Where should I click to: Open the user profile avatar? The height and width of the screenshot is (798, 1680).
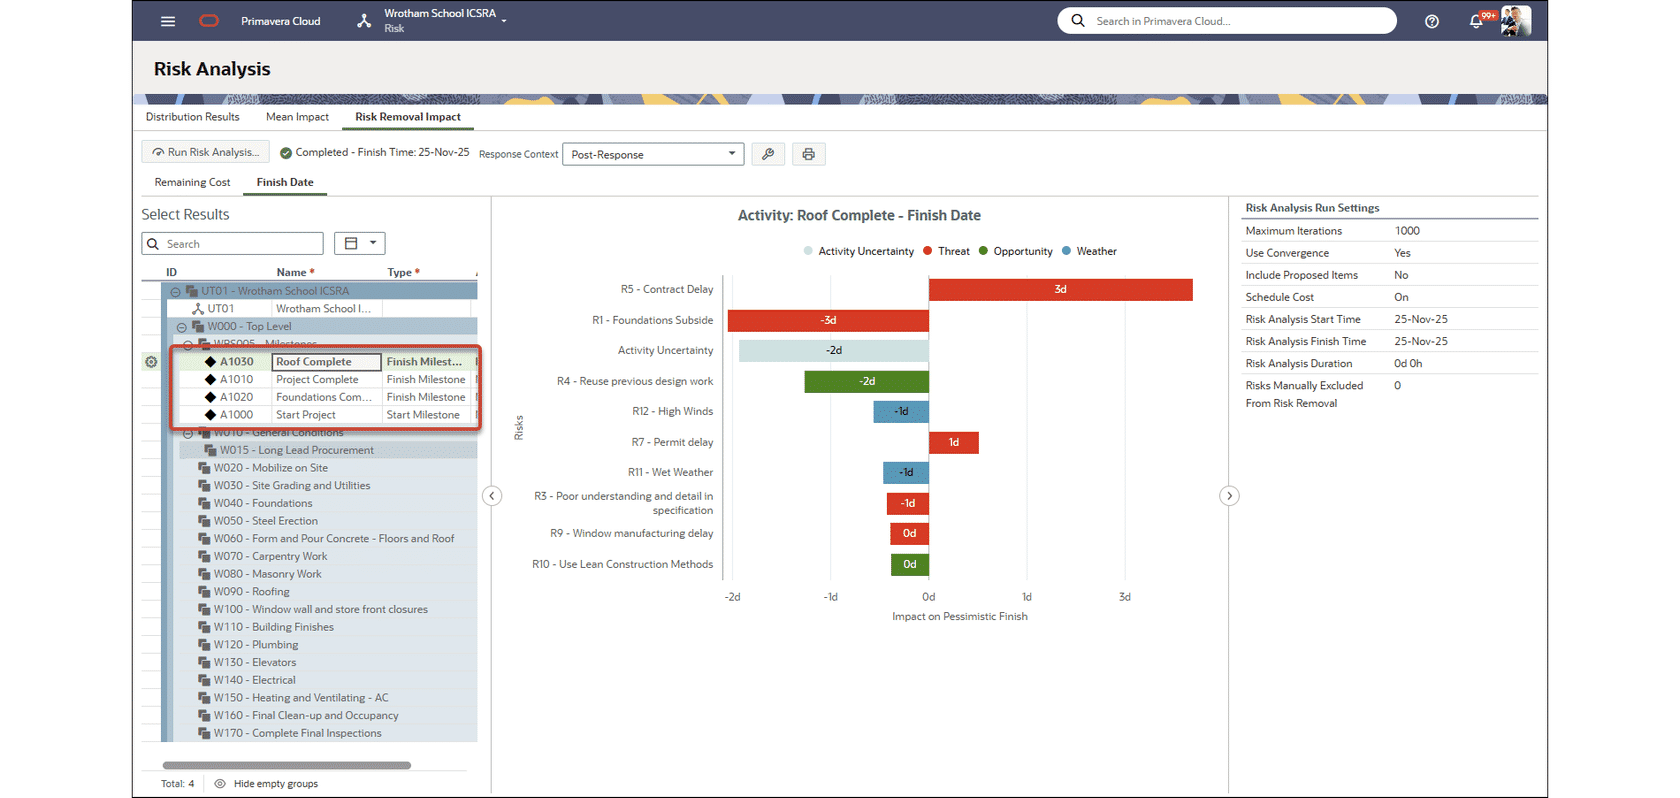1515,21
